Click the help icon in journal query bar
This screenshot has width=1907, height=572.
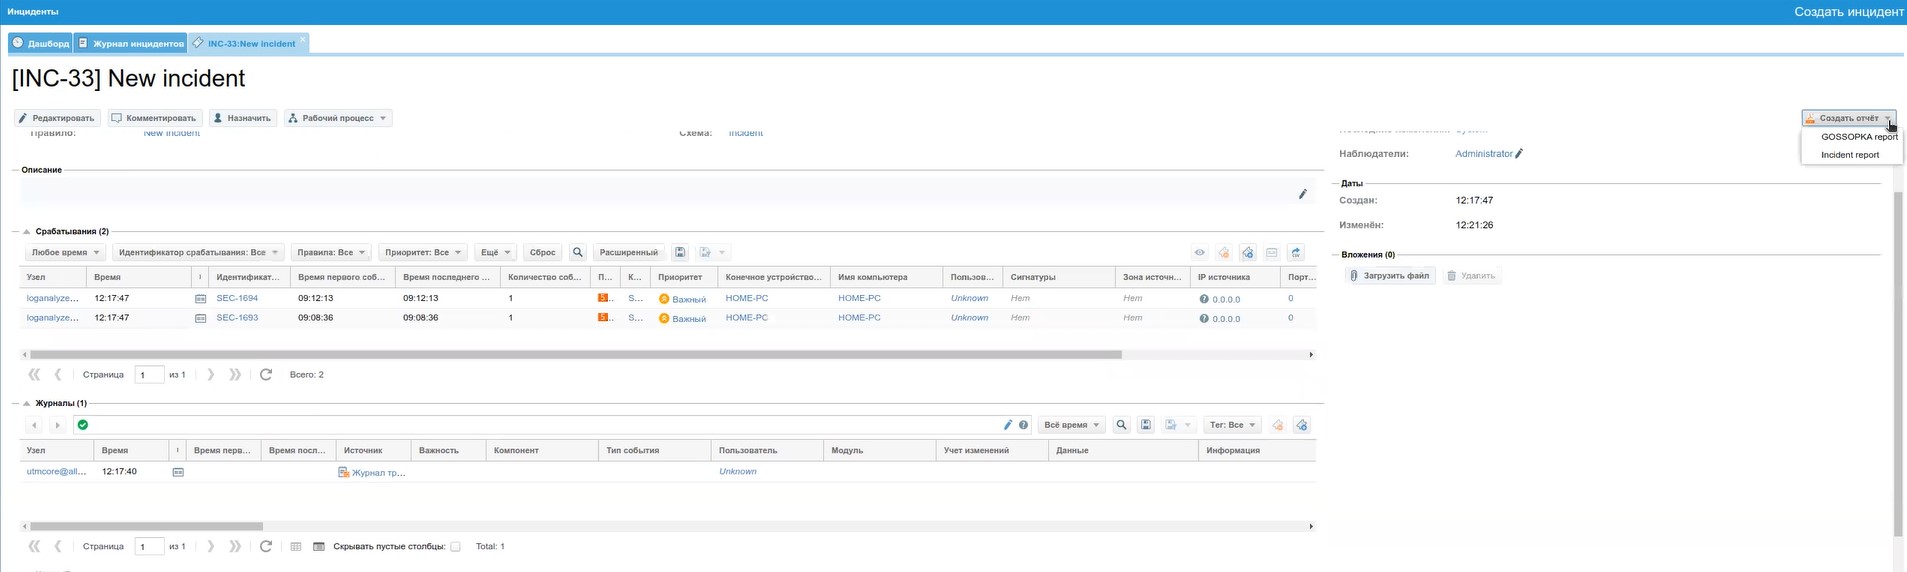click(1023, 425)
